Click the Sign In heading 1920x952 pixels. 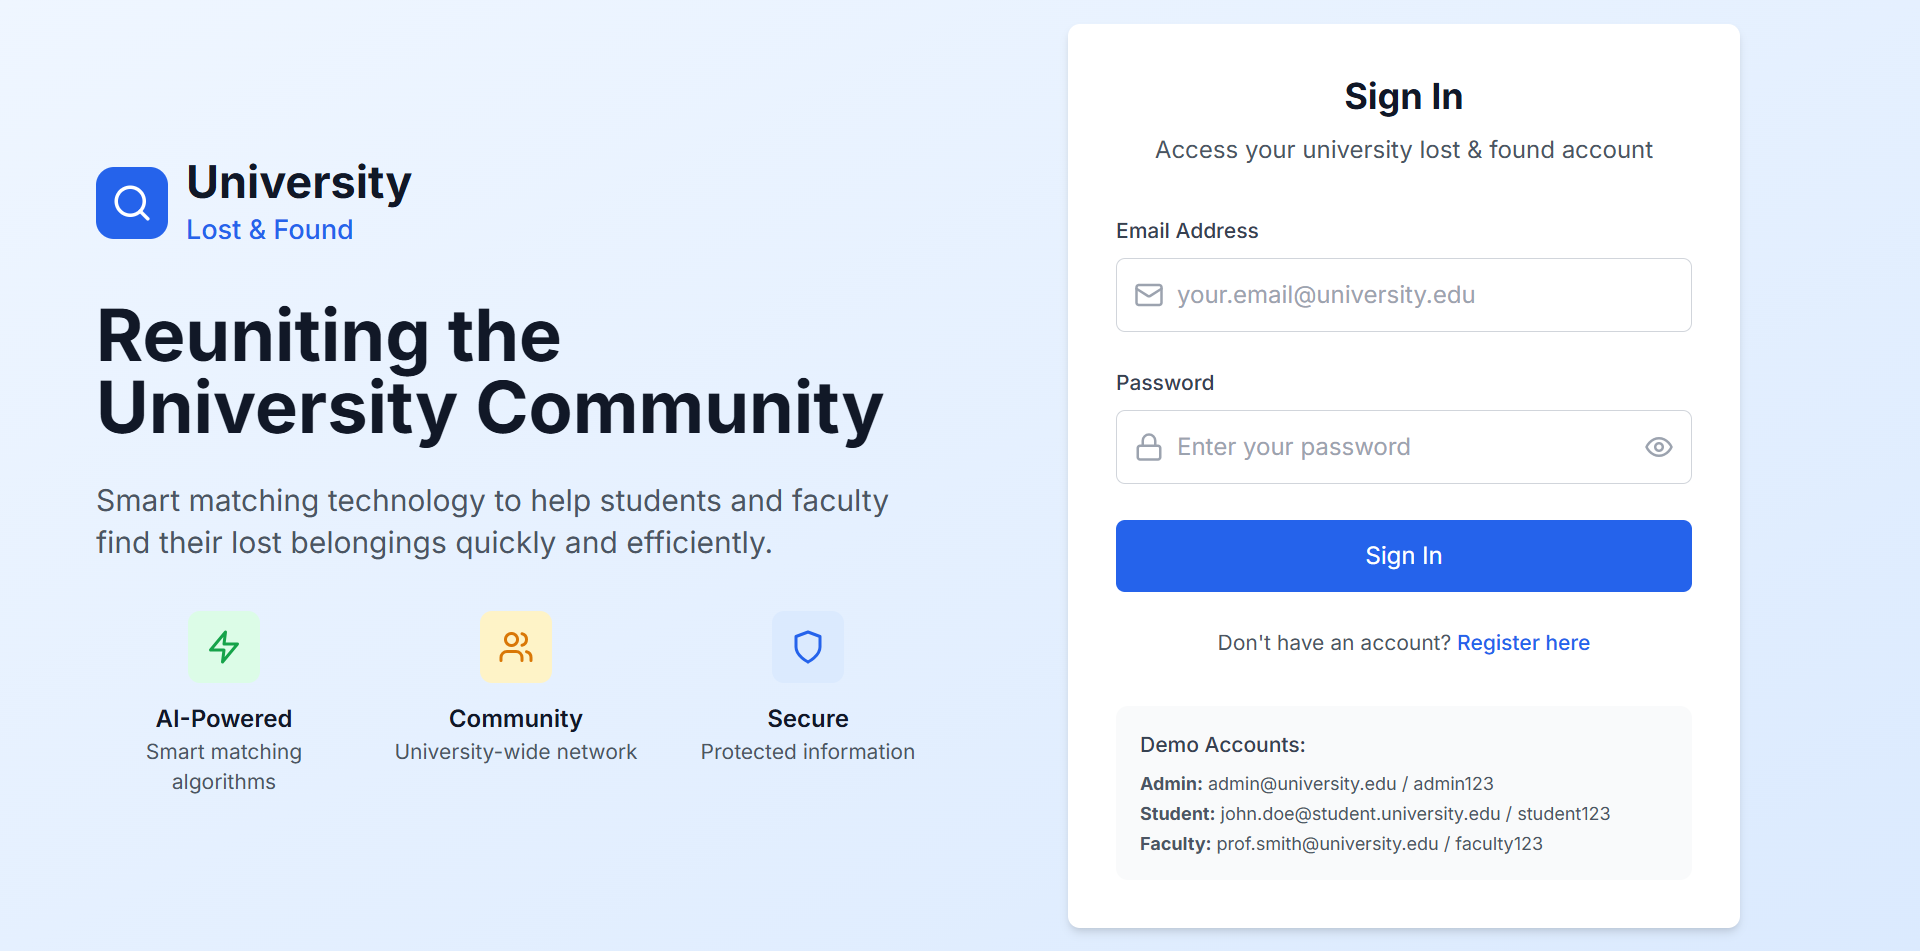(1404, 97)
